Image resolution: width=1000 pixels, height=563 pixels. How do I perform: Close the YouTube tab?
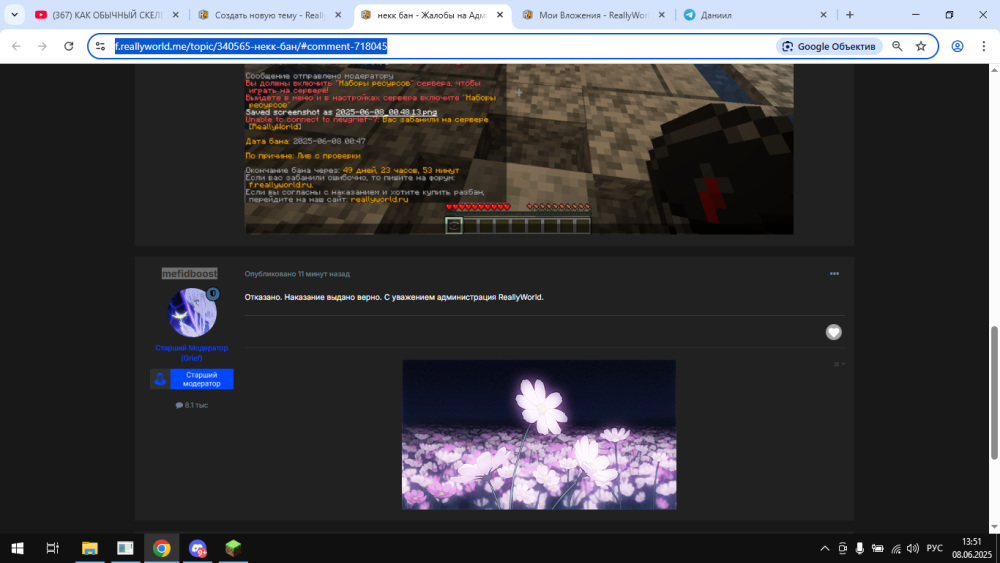pyautogui.click(x=175, y=15)
